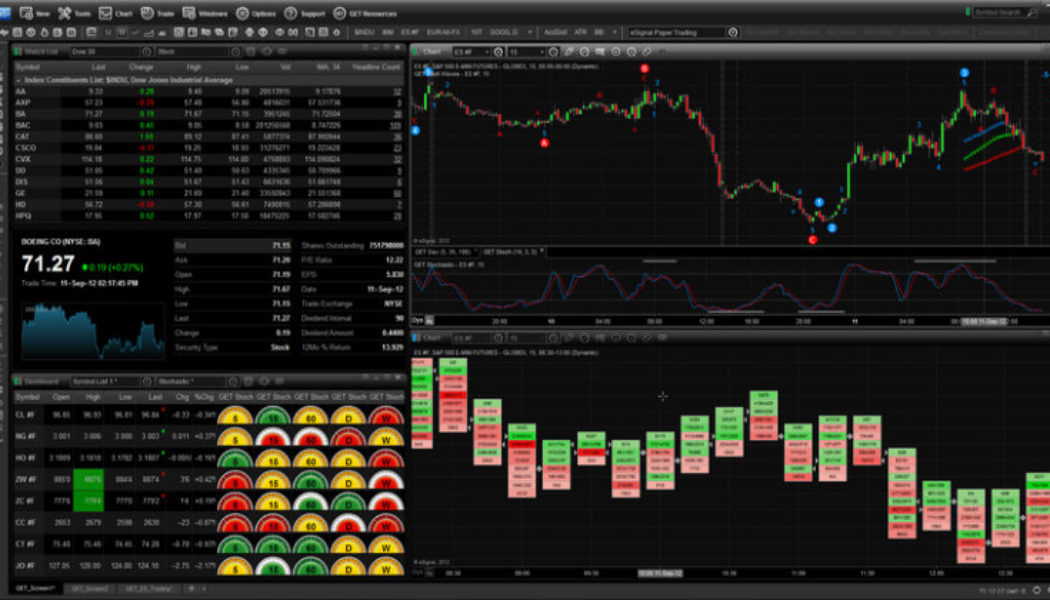Viewport: 1050px width, 600px height.
Task: Toggle the crosshair cursor tool in the chart toolbar
Action: pos(614,50)
